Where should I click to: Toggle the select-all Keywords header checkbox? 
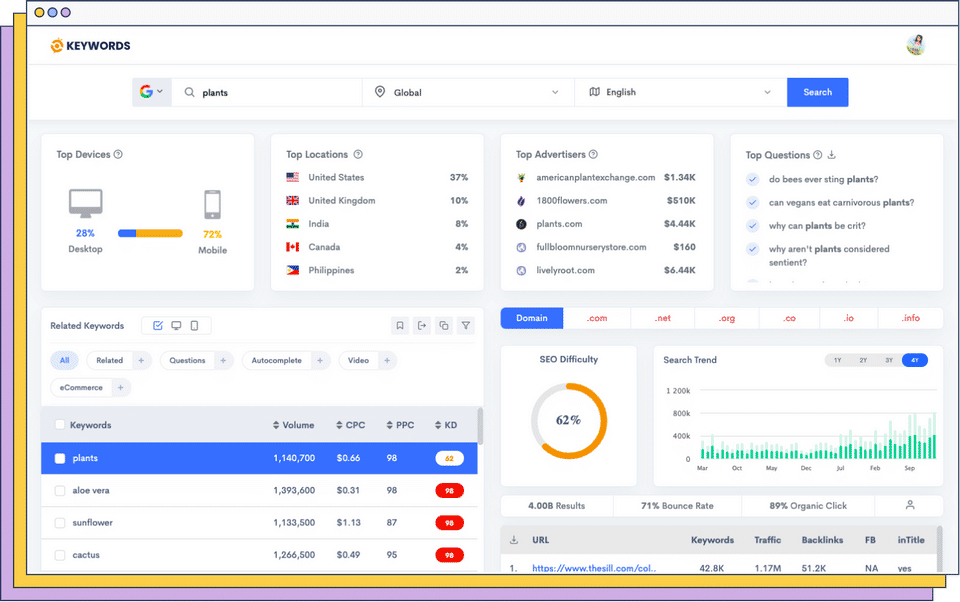(x=59, y=424)
